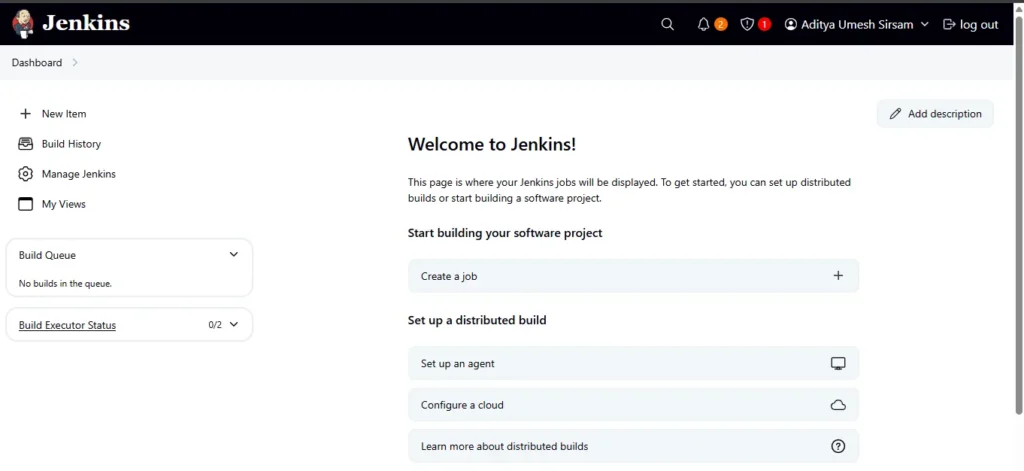Click the log out link
Screen dimensions: 1024x471
[x=970, y=24]
